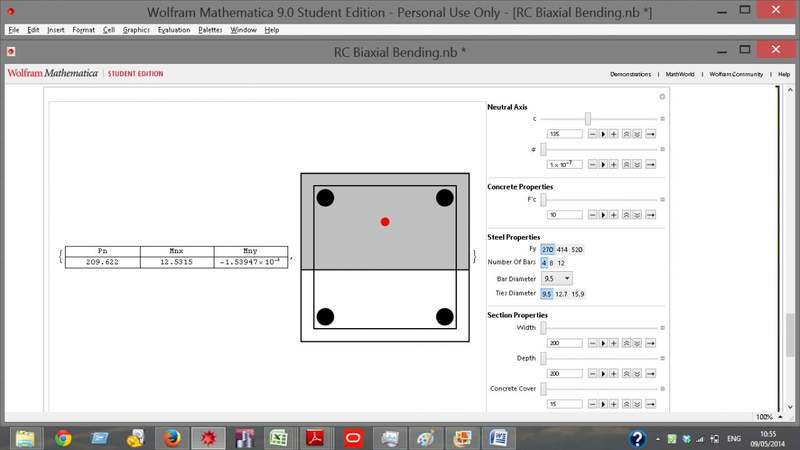Click direction arrow button for Concrete Cover
The width and height of the screenshot is (800, 450).
pos(650,404)
